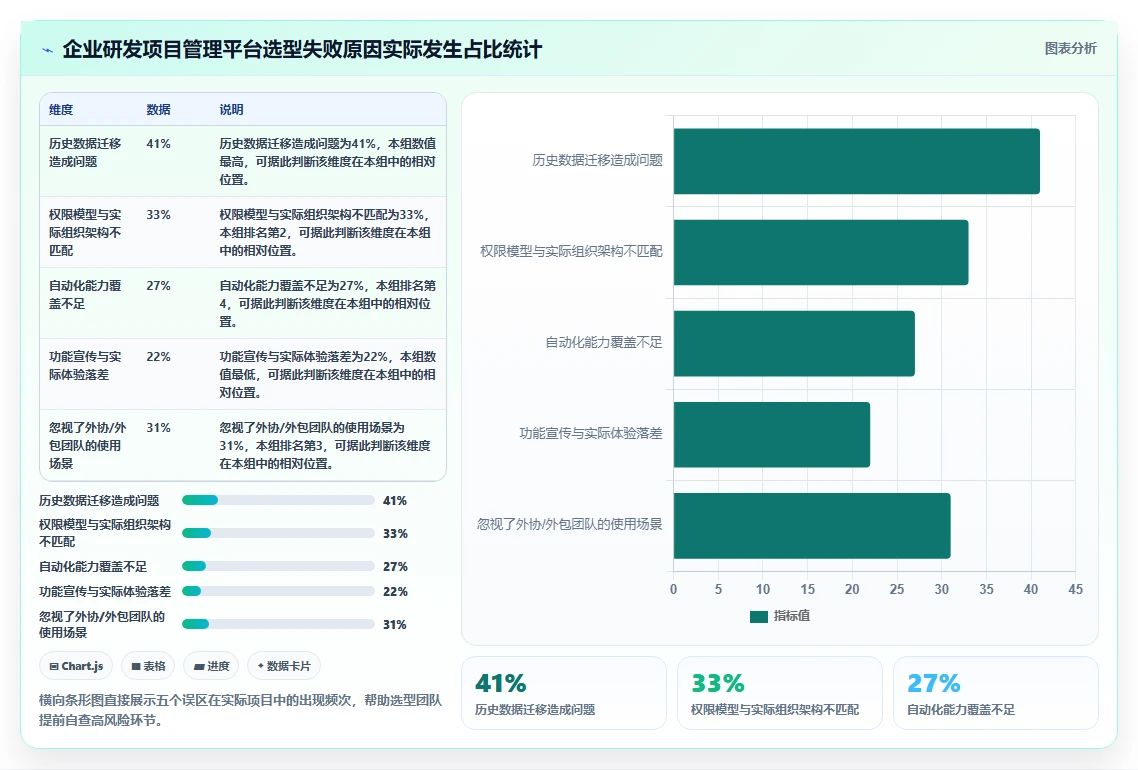
Task: Click the 维度 column header
Action: [x=61, y=110]
